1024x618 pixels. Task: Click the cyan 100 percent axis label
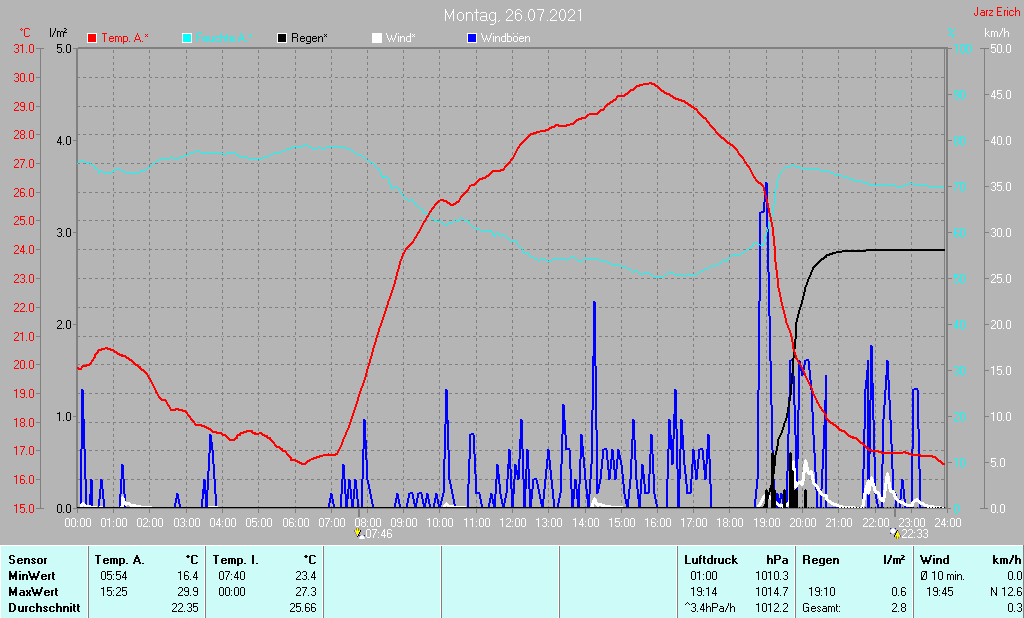tap(963, 49)
